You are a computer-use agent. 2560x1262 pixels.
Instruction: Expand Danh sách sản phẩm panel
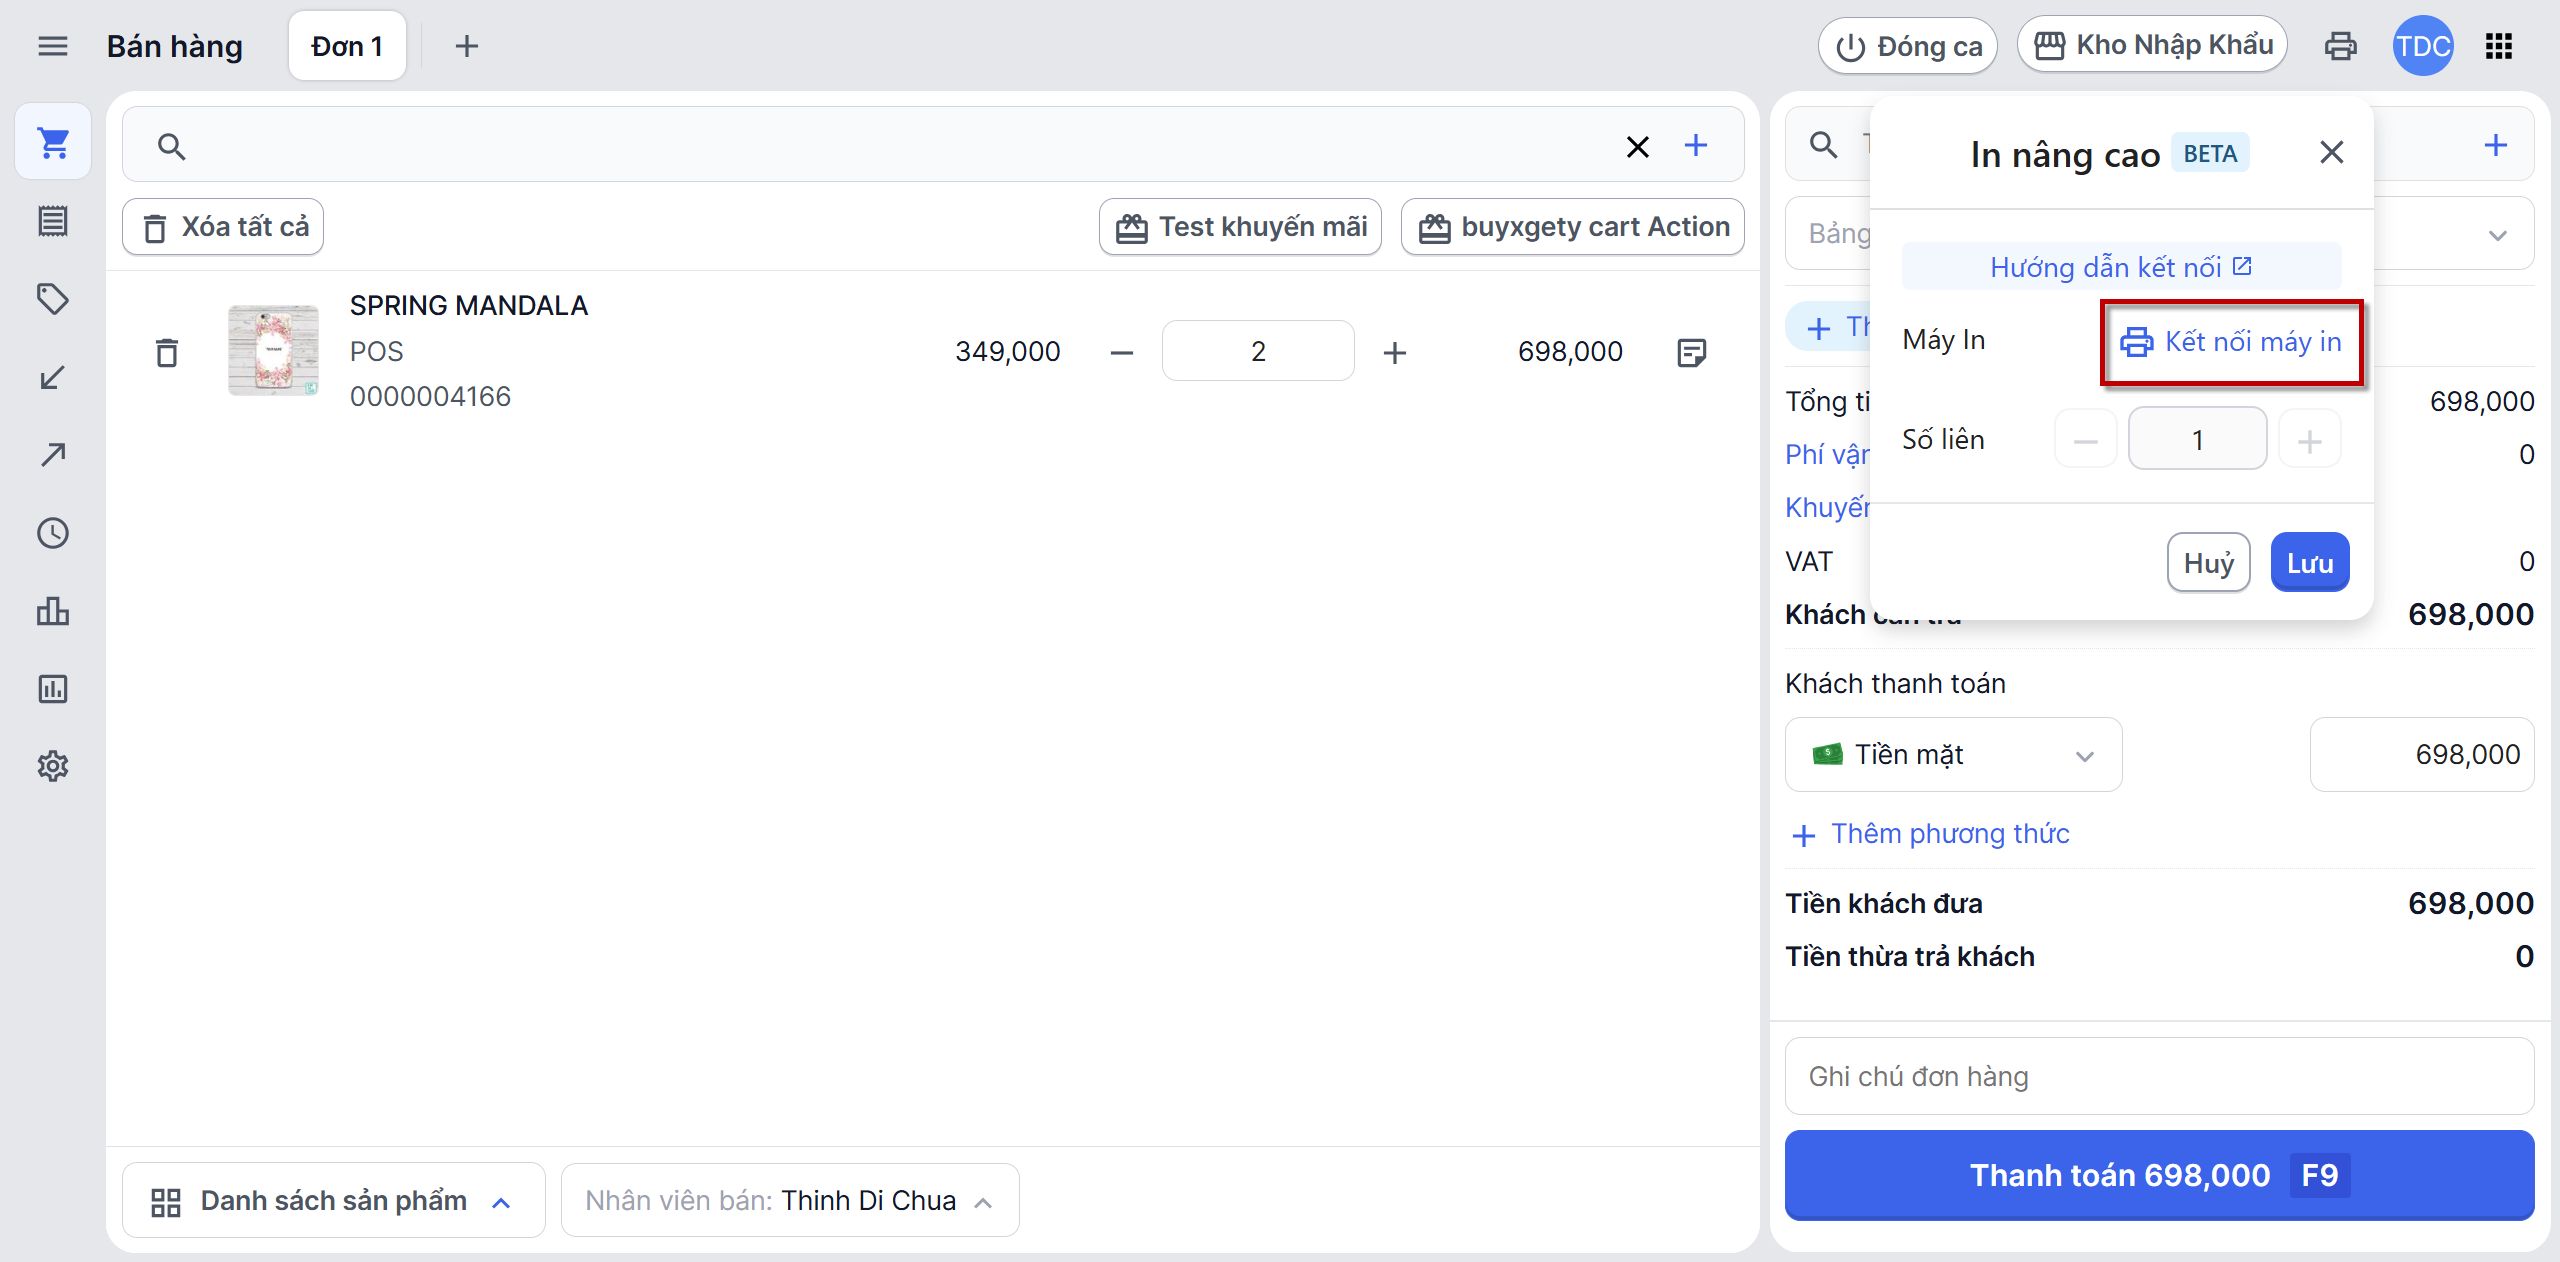pos(333,1200)
